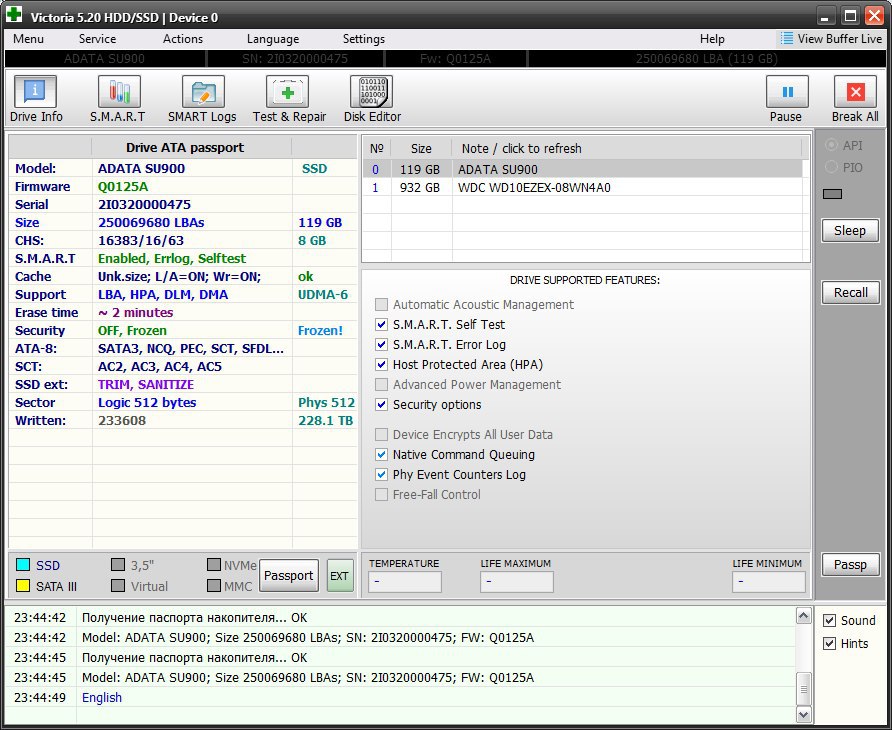Click the Passport button
Viewport: 892px width, 730px height.
288,575
